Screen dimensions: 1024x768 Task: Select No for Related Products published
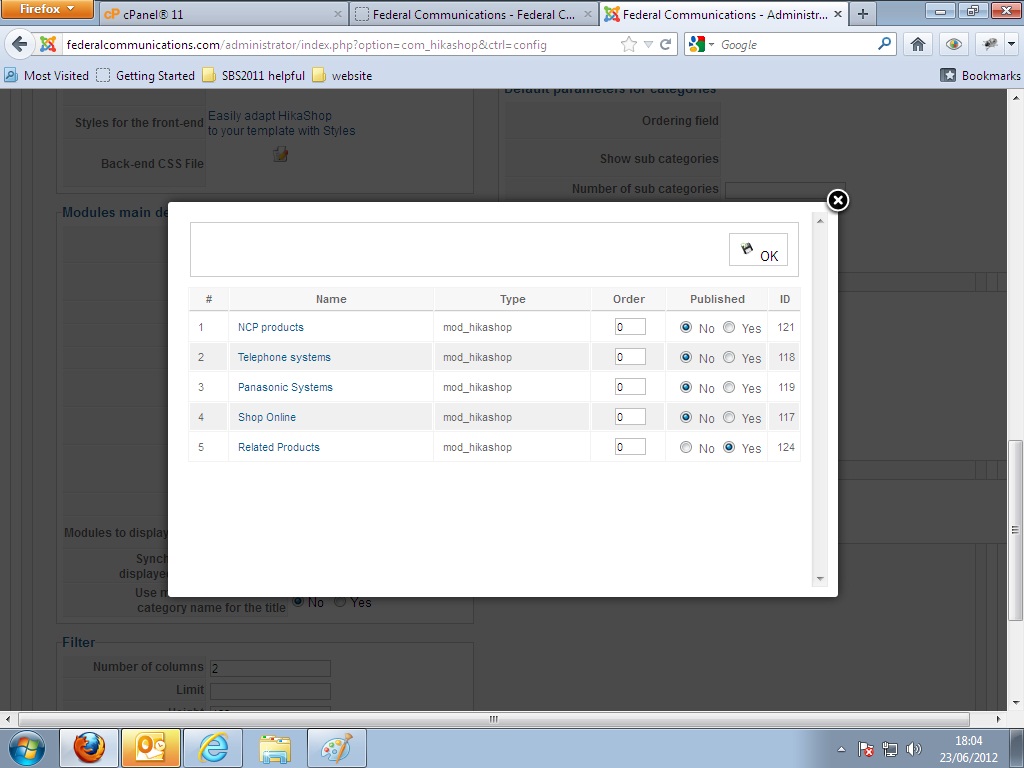point(686,447)
